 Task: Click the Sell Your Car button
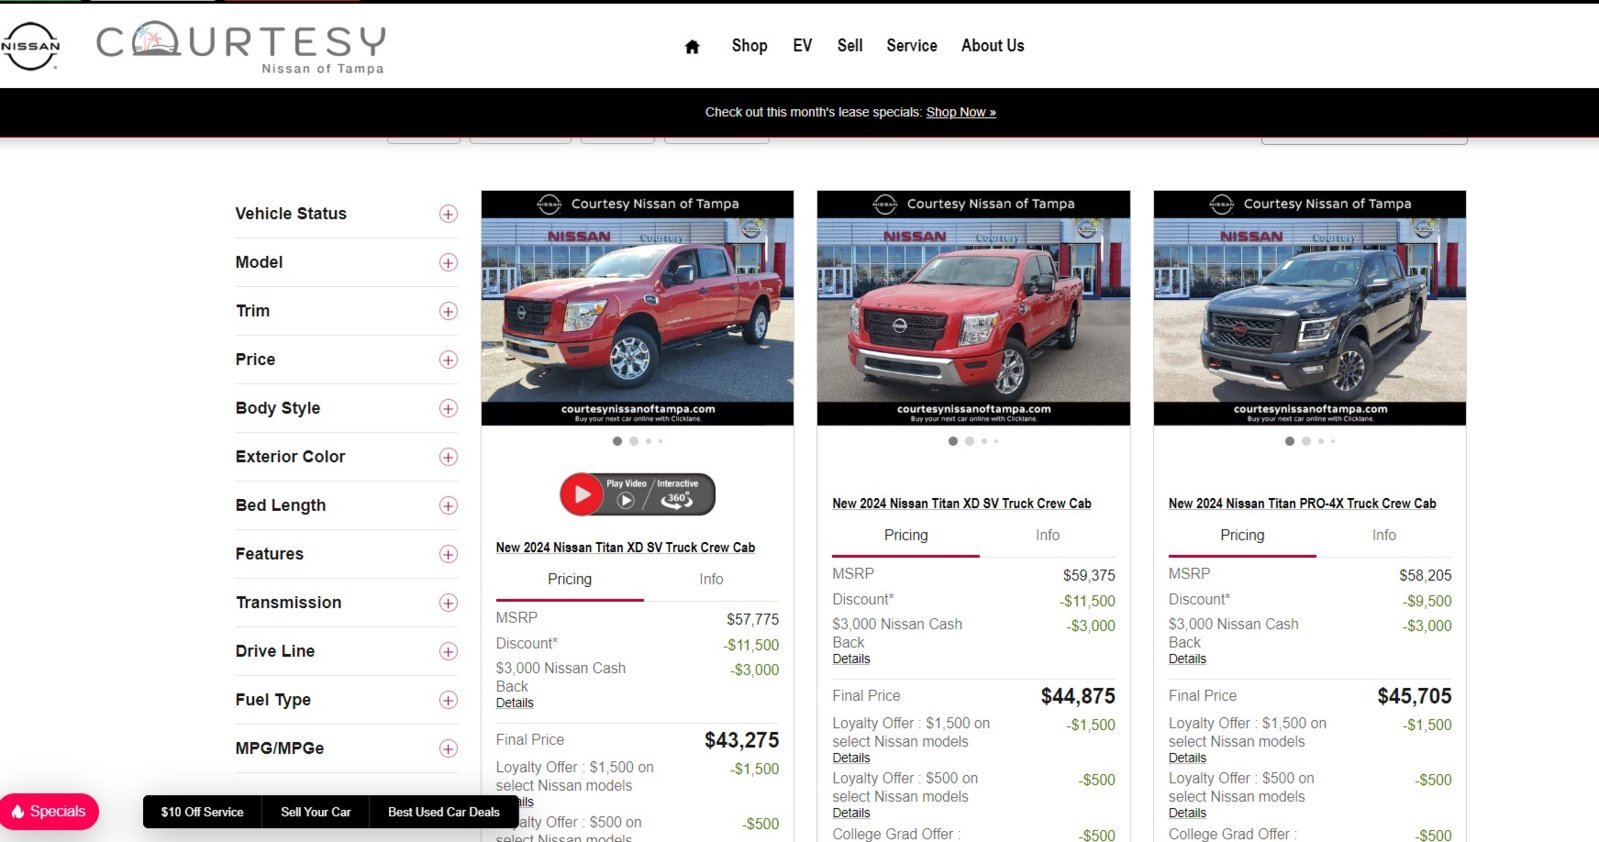tap(316, 812)
